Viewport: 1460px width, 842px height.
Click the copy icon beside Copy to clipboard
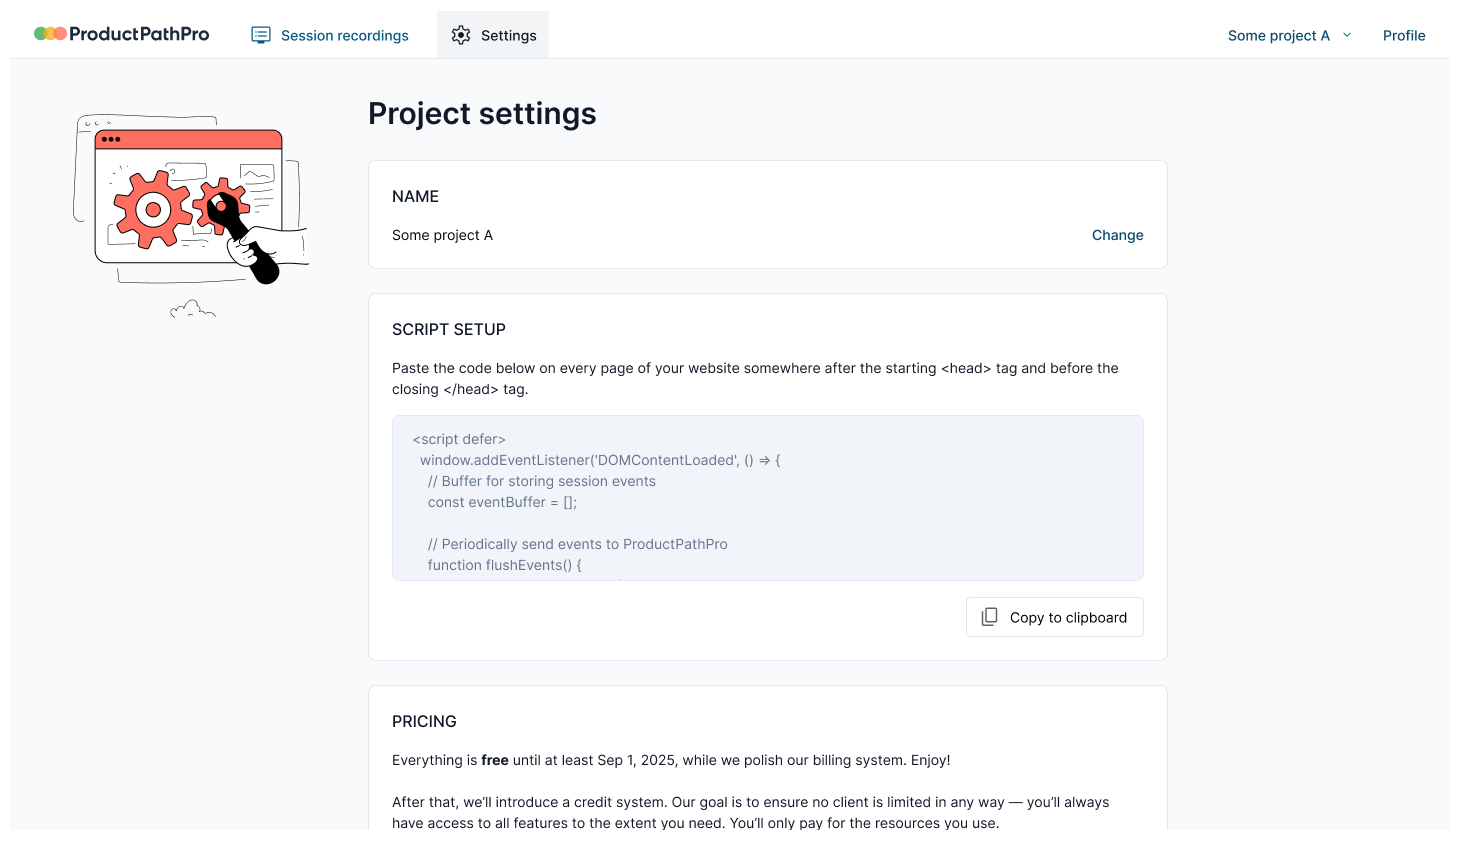989,617
